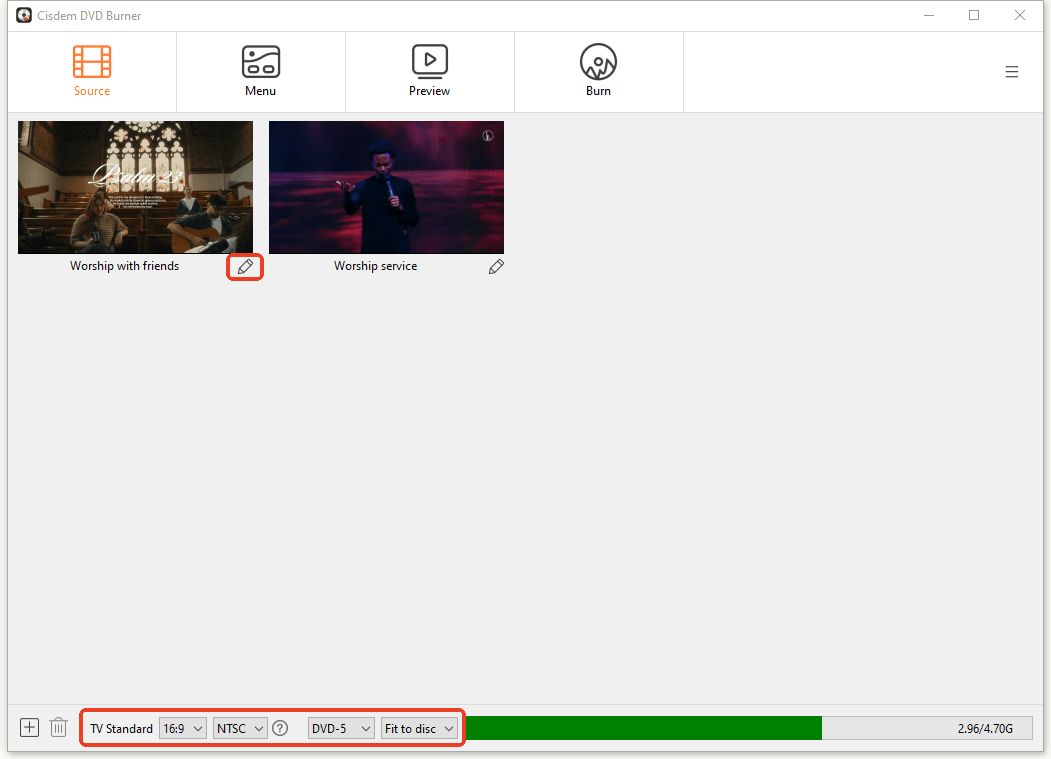Open the 16:9 aspect ratio dropdown
The height and width of the screenshot is (759, 1051).
coord(183,728)
